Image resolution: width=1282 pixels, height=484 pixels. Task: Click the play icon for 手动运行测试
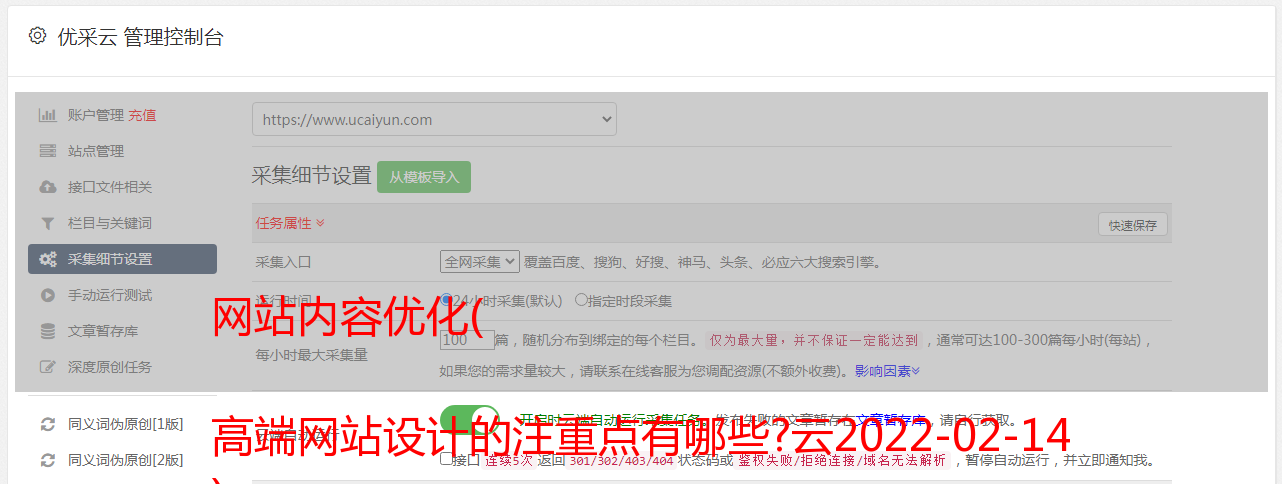click(x=47, y=295)
